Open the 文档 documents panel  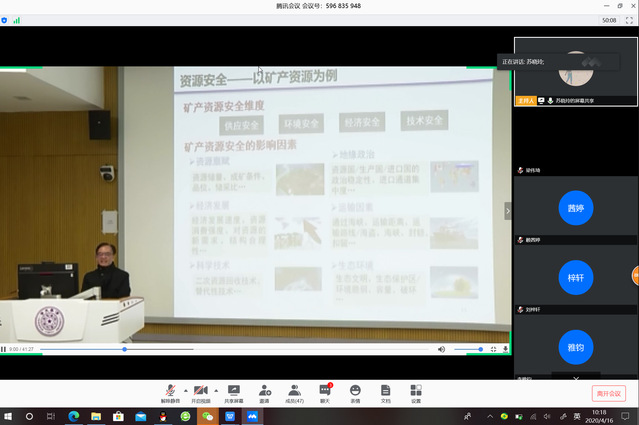coord(385,391)
